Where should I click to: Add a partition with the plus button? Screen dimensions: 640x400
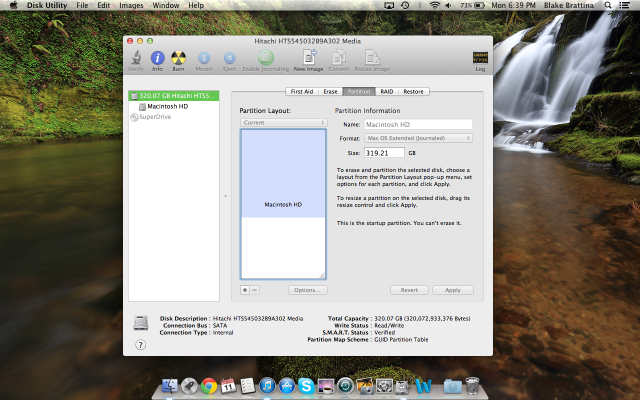point(245,290)
